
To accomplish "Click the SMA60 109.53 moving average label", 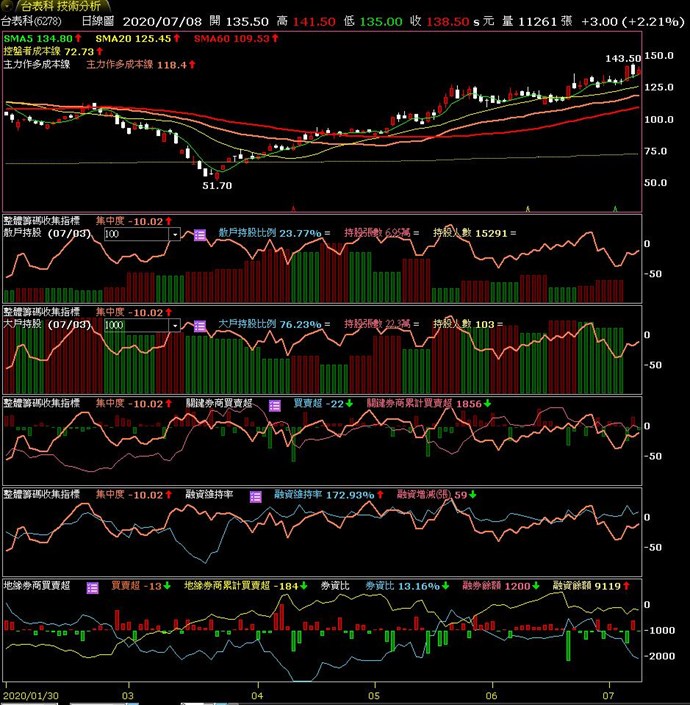I will coord(231,38).
